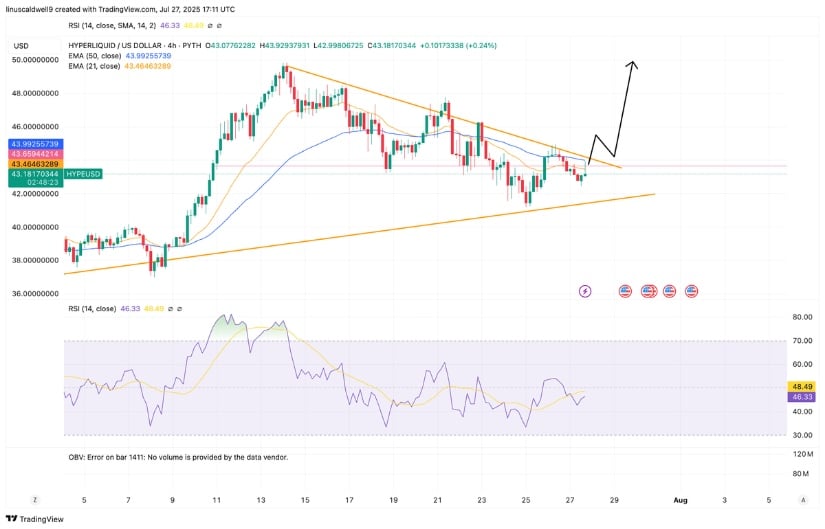This screenshot has height=529, width=825.
Task: Click the OBV error message text
Action: click(x=178, y=457)
